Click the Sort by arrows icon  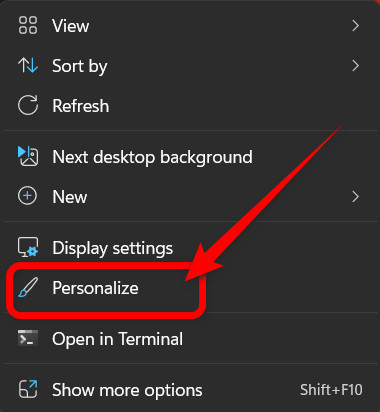click(28, 65)
